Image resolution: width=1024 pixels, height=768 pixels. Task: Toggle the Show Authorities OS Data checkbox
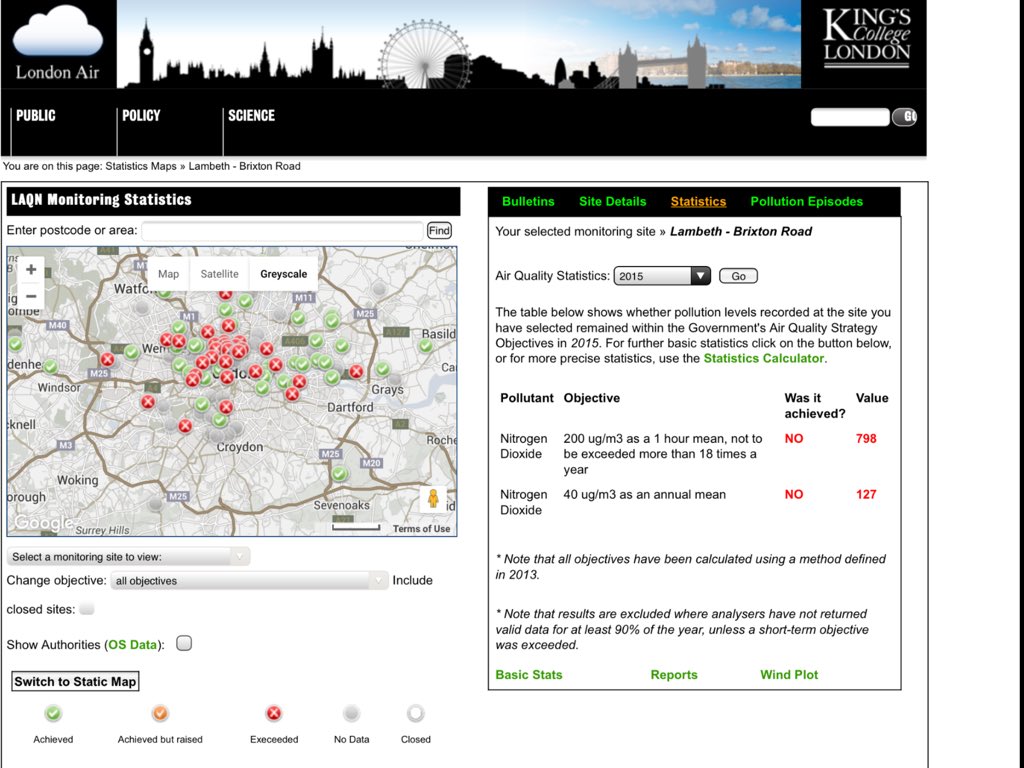click(x=184, y=644)
